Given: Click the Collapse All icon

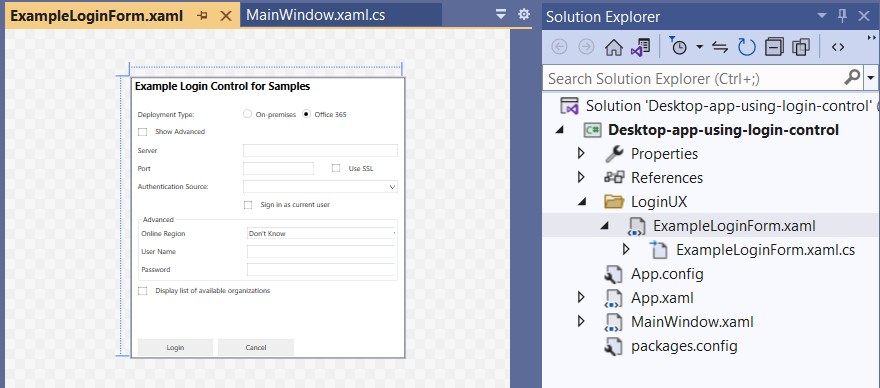Looking at the screenshot, I should [774, 47].
